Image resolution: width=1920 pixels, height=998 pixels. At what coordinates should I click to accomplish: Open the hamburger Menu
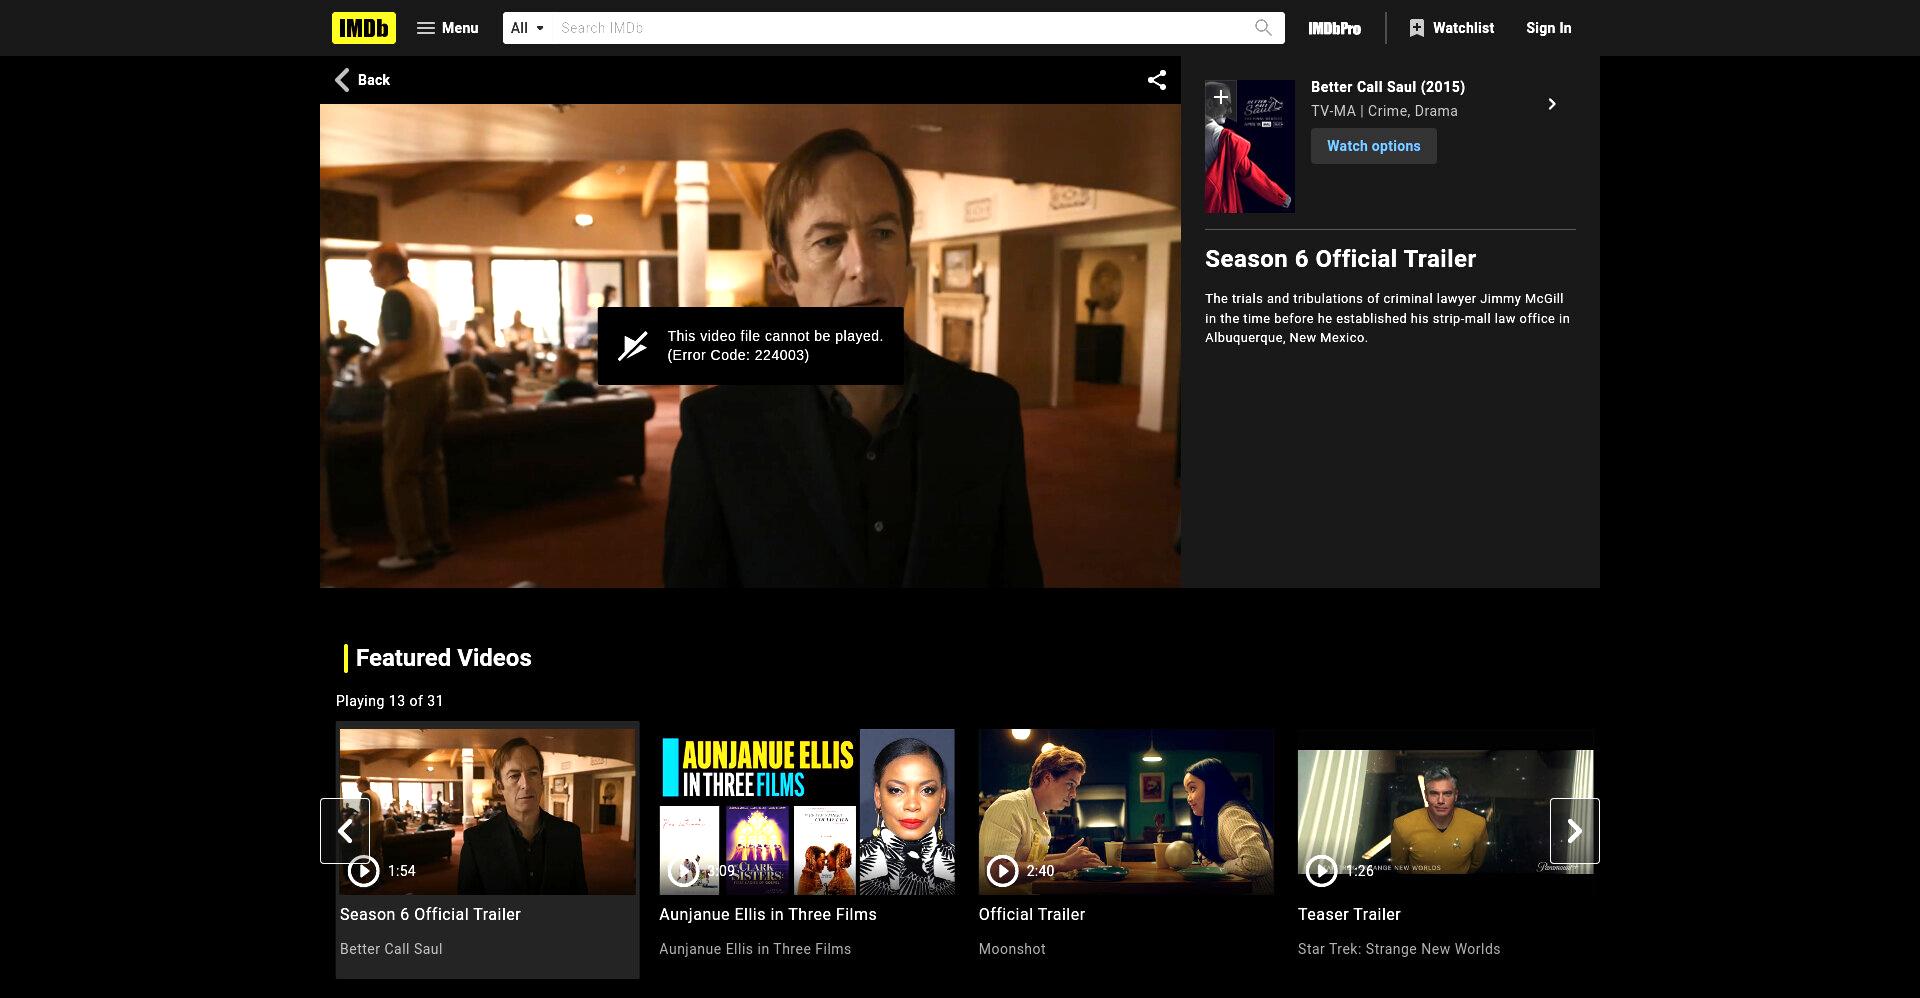pos(447,28)
